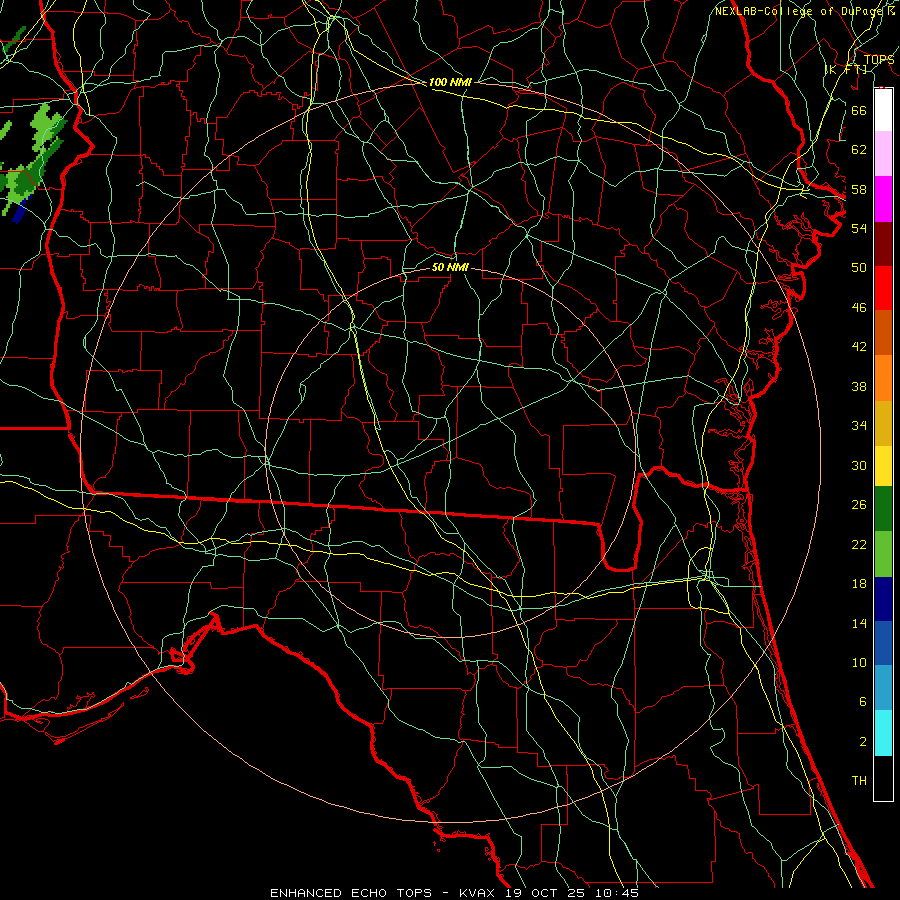Click the gold legend swatch
900x900 pixels.
coord(883,423)
